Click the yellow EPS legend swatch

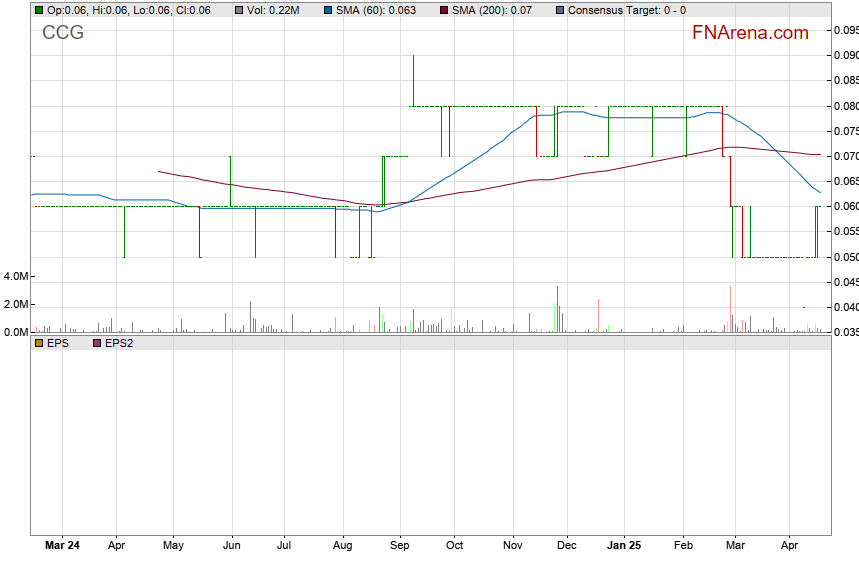[x=39, y=343]
